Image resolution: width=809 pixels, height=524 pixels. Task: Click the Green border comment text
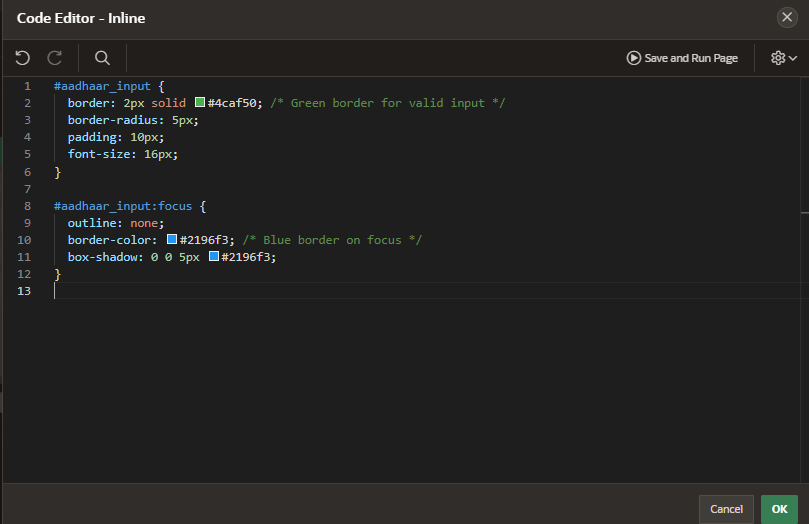coord(387,103)
